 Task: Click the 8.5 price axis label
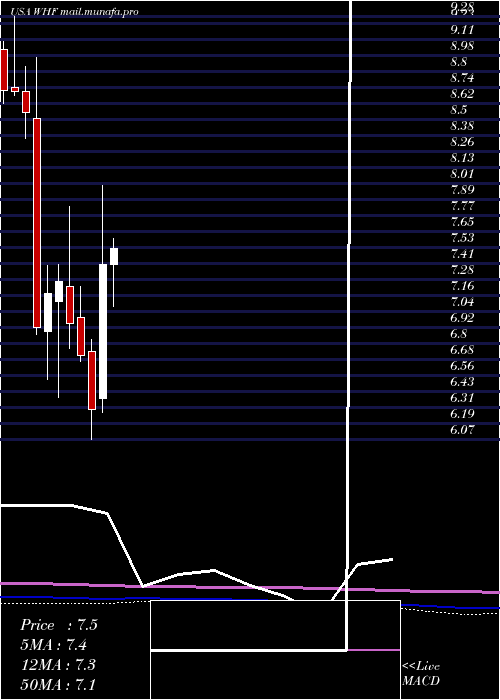[459, 110]
